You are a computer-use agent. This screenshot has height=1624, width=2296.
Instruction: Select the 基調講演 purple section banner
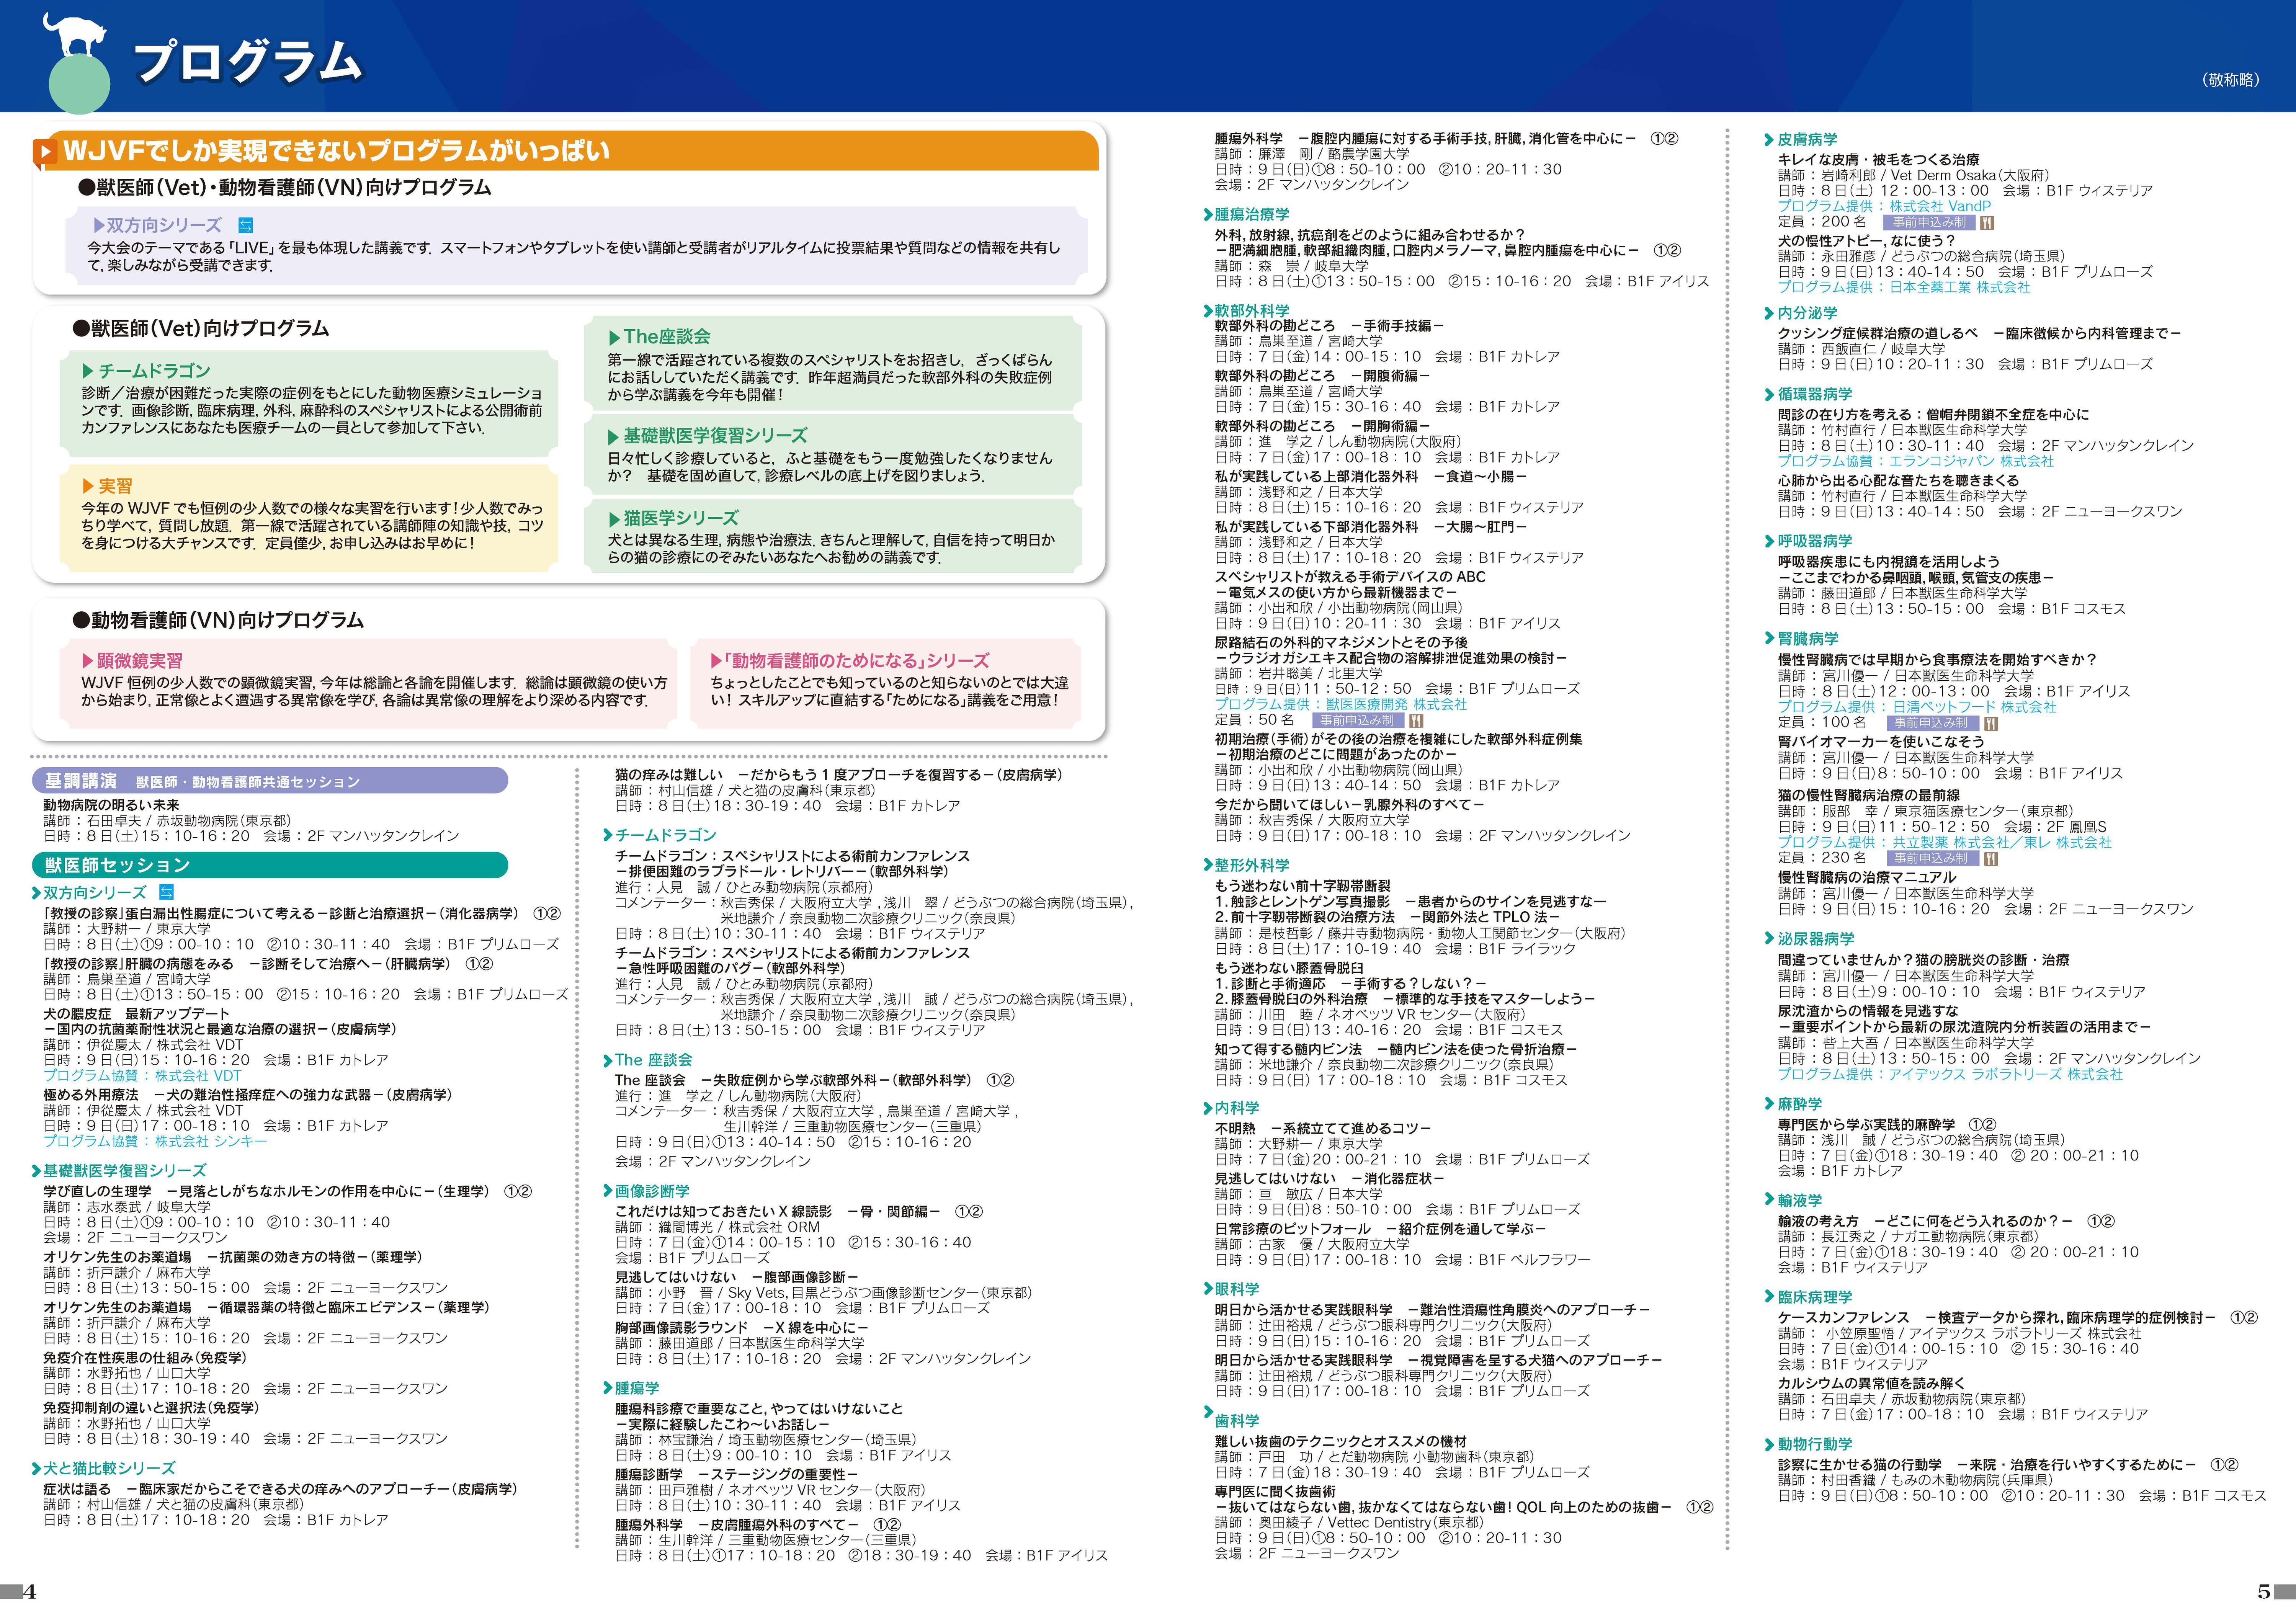tap(270, 781)
